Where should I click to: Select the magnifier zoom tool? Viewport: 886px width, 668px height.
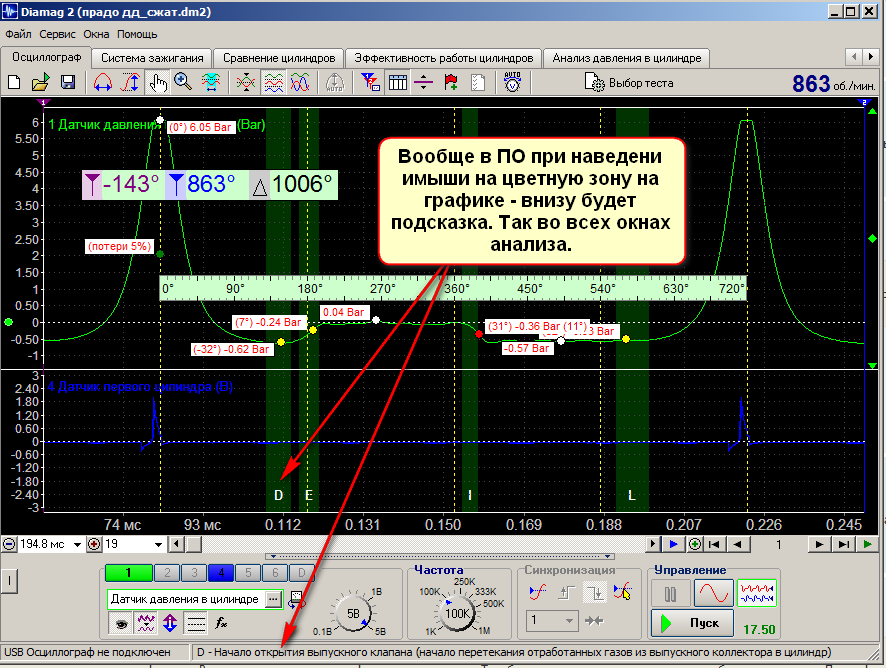tap(183, 83)
